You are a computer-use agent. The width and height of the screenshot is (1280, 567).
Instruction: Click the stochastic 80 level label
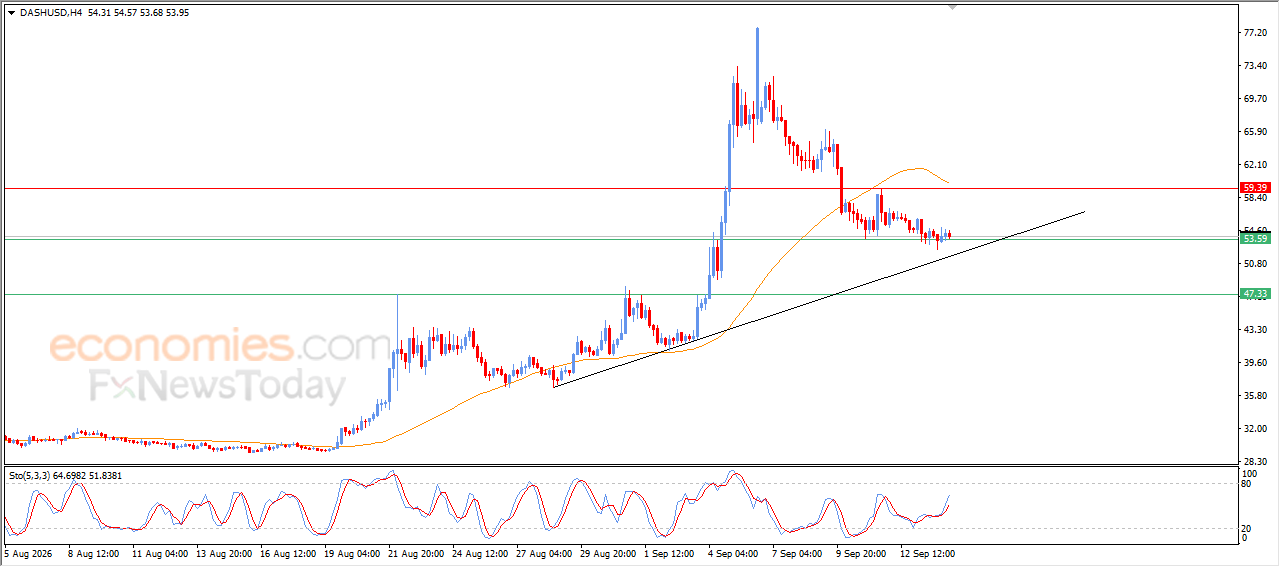[x=1246, y=484]
